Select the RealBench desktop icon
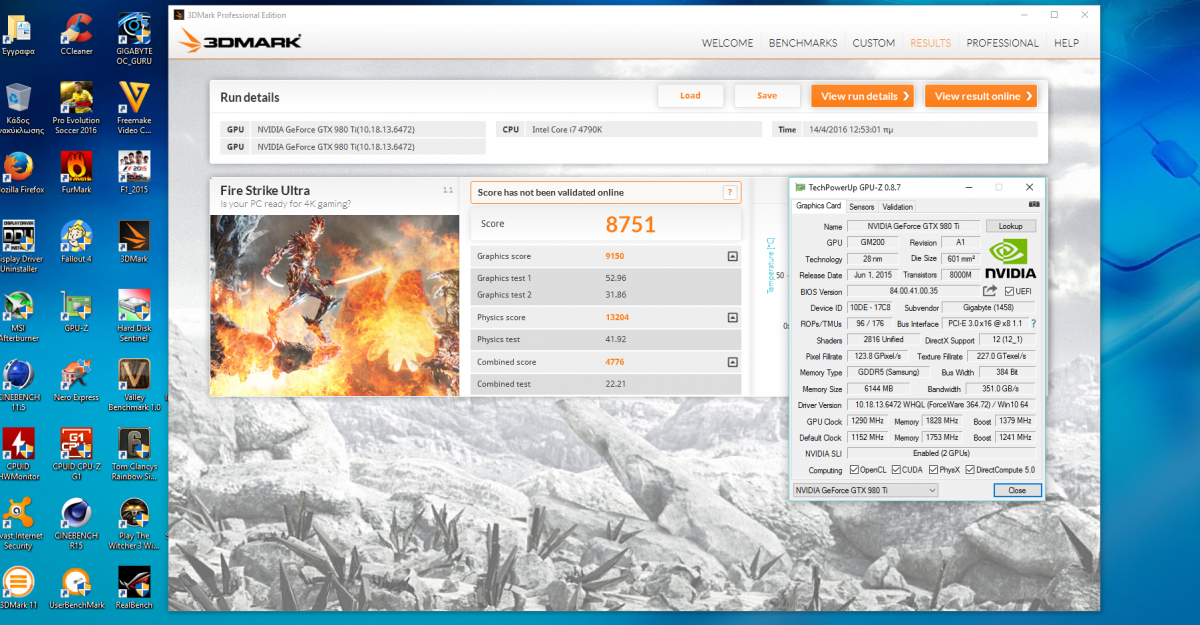The height and width of the screenshot is (625, 1200). [134, 588]
